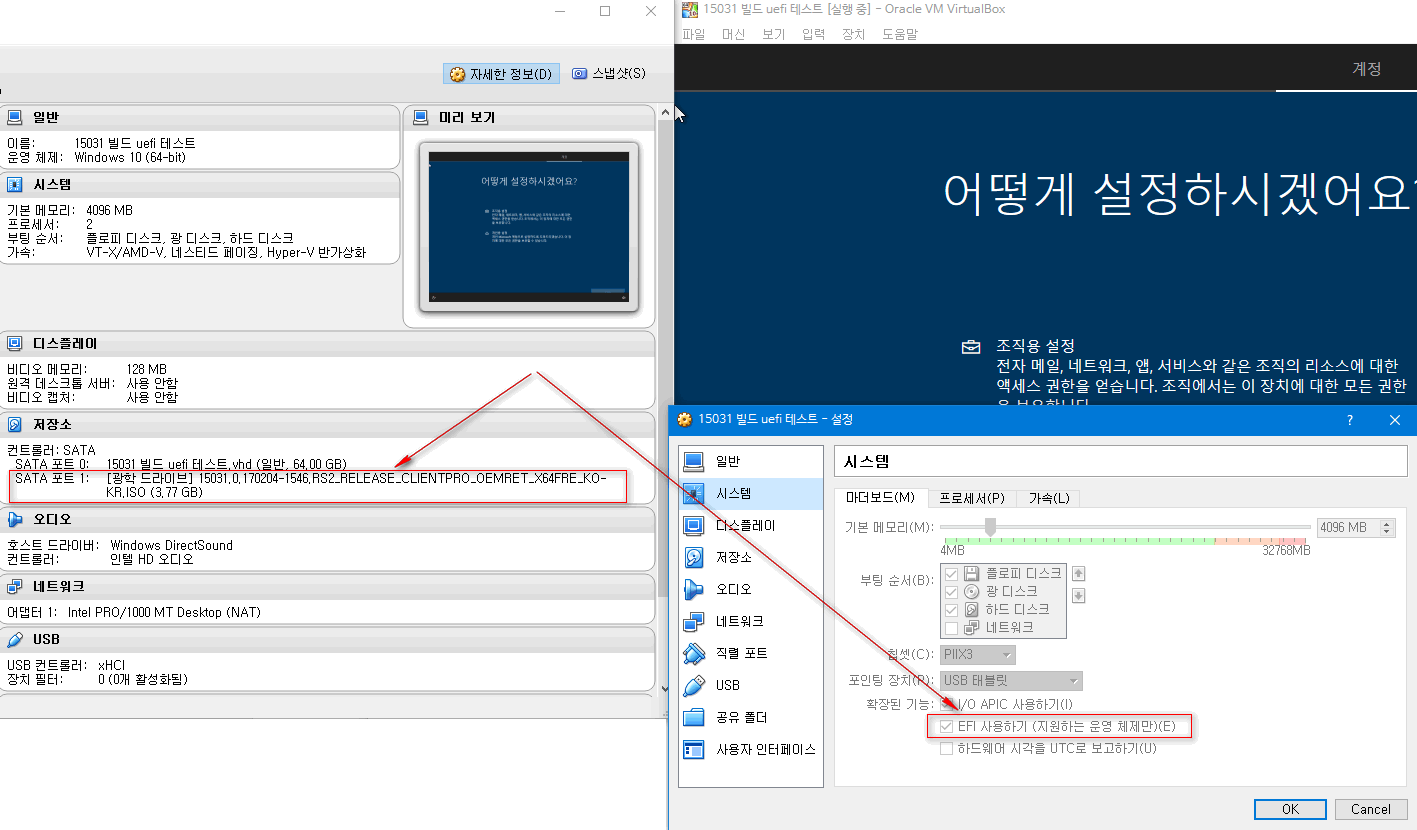Select 시스템 category in settings sidebar
Screen dimensions: 1417x830
point(751,494)
